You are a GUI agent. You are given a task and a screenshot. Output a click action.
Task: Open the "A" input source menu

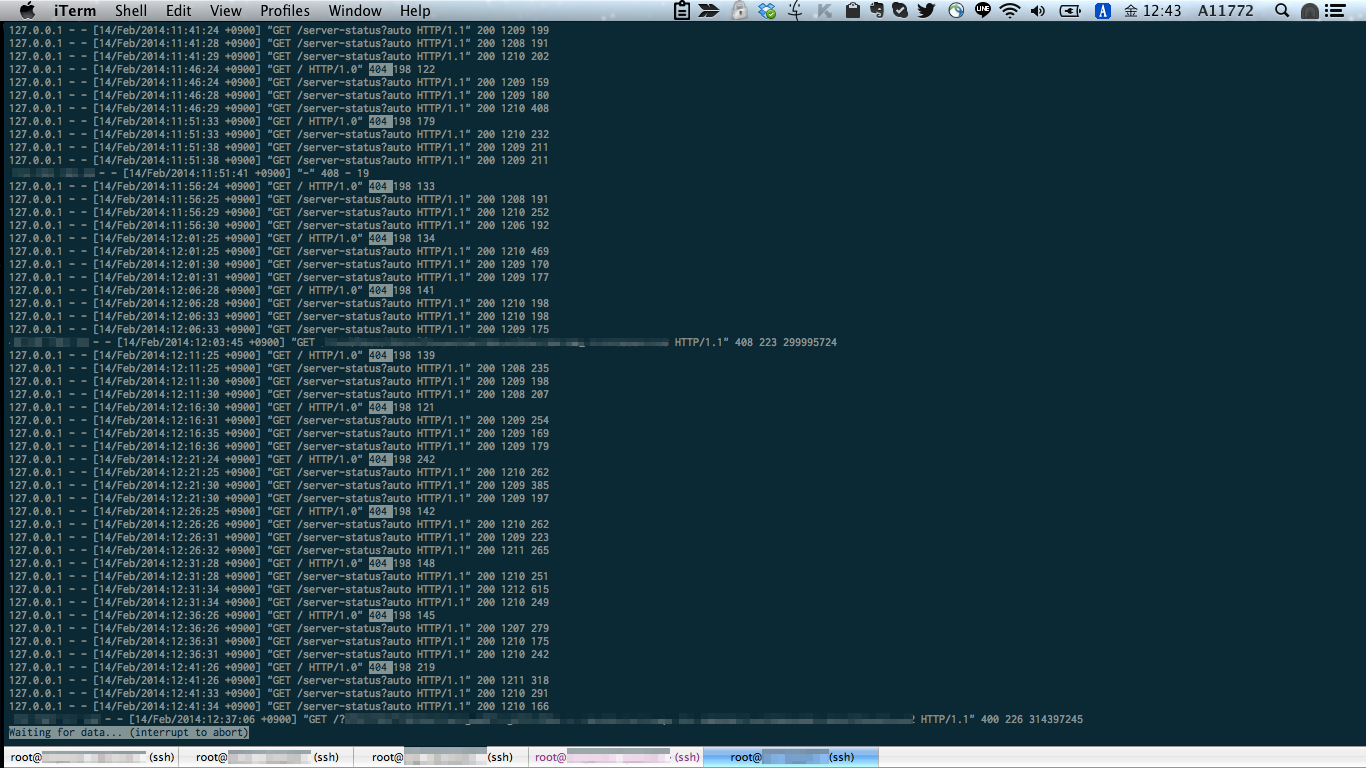point(1103,11)
